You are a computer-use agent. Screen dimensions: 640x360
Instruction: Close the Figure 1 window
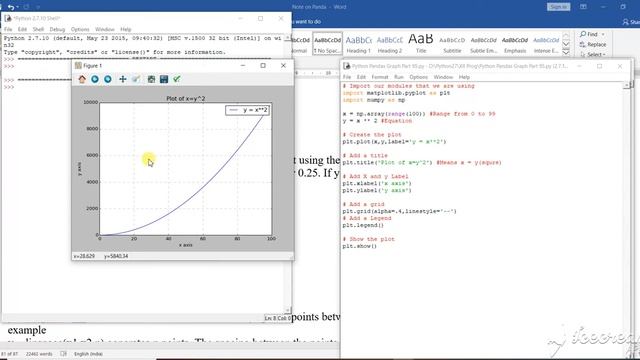tap(283, 65)
